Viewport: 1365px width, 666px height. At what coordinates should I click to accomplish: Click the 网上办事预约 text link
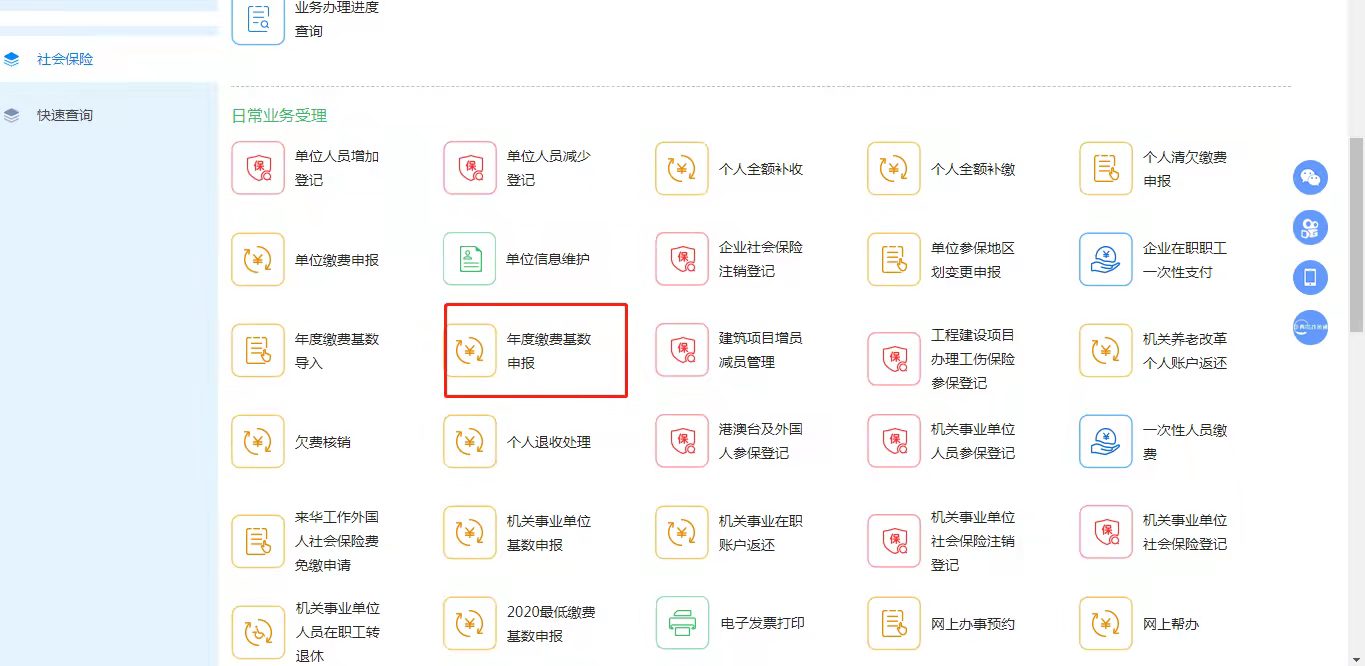coord(972,624)
